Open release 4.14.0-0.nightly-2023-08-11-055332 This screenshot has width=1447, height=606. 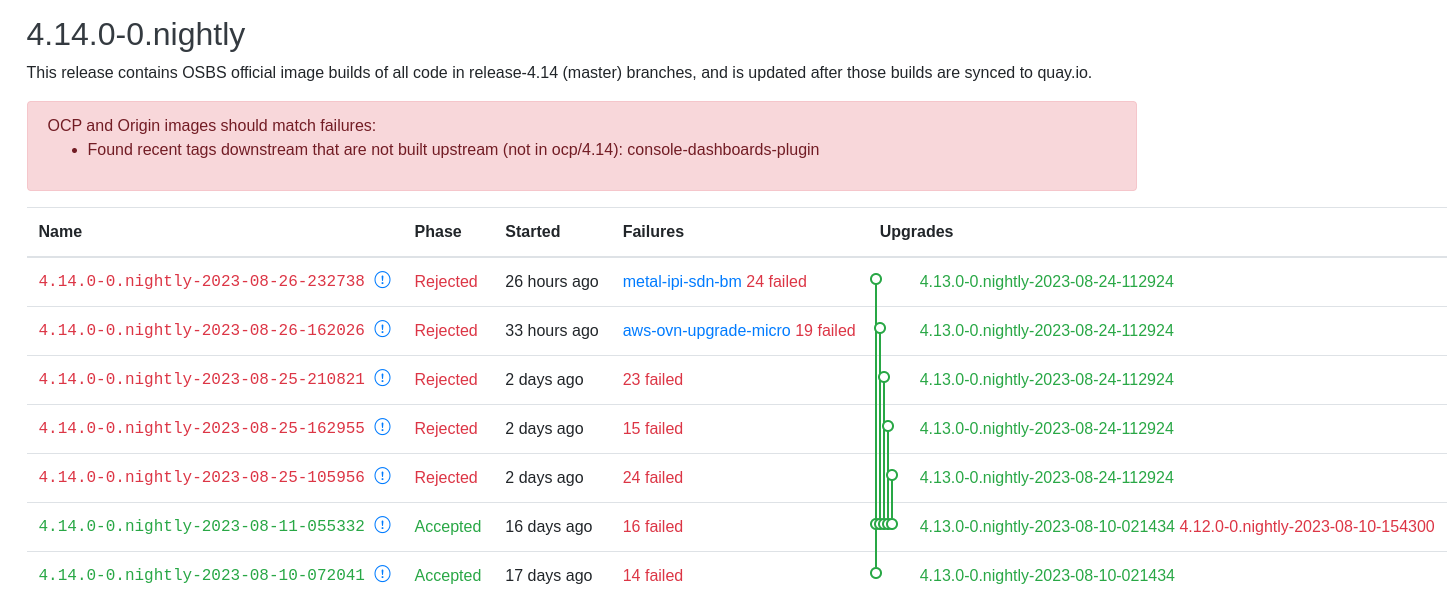pyautogui.click(x=201, y=527)
